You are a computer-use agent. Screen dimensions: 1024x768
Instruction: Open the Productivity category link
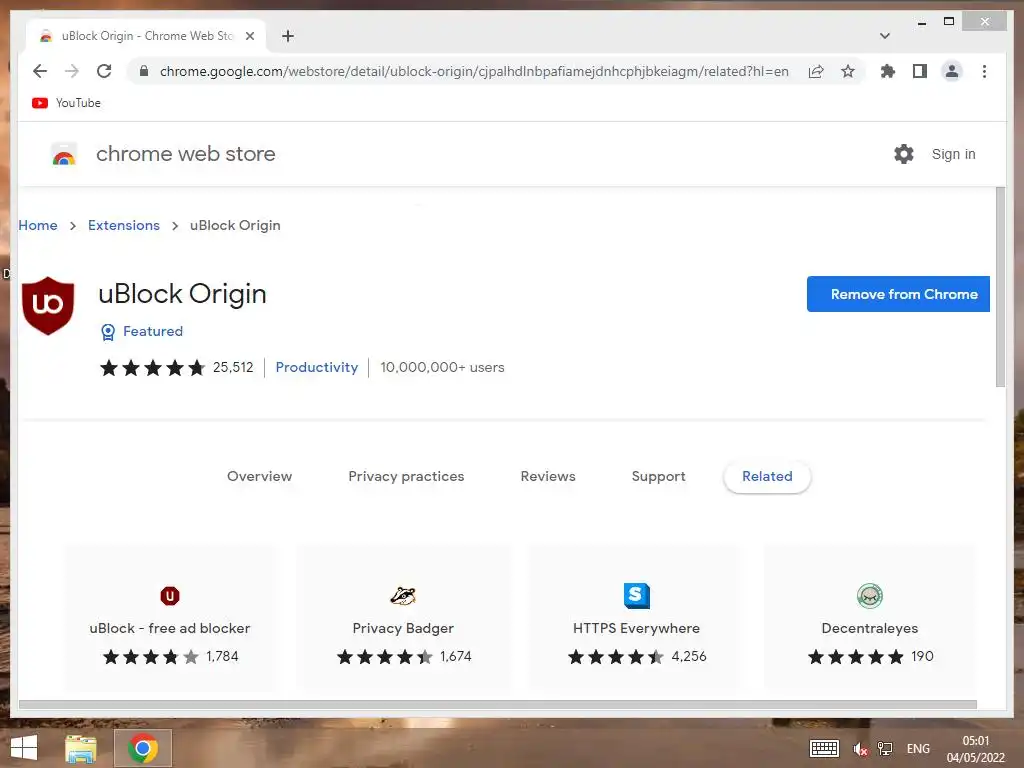(x=317, y=367)
